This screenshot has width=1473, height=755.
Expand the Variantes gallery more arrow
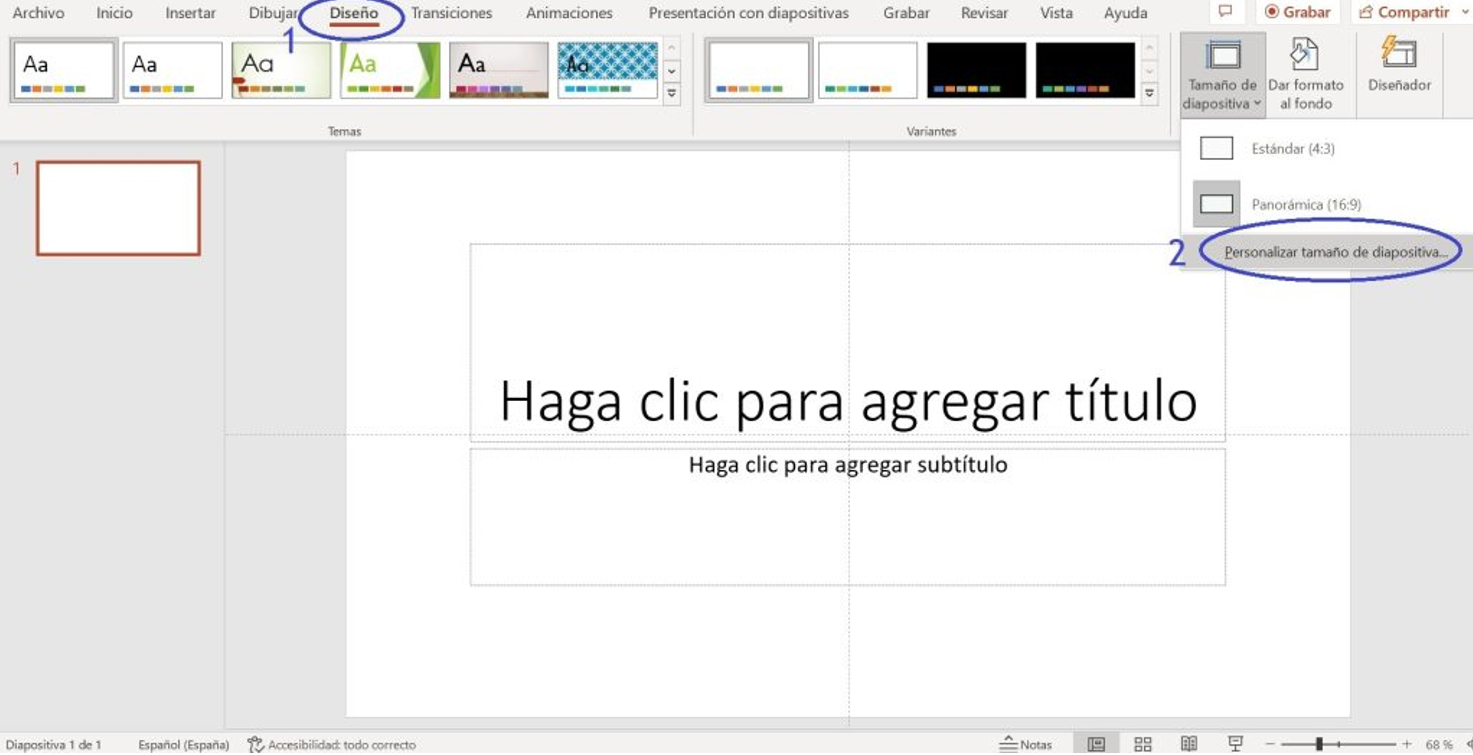(1149, 94)
